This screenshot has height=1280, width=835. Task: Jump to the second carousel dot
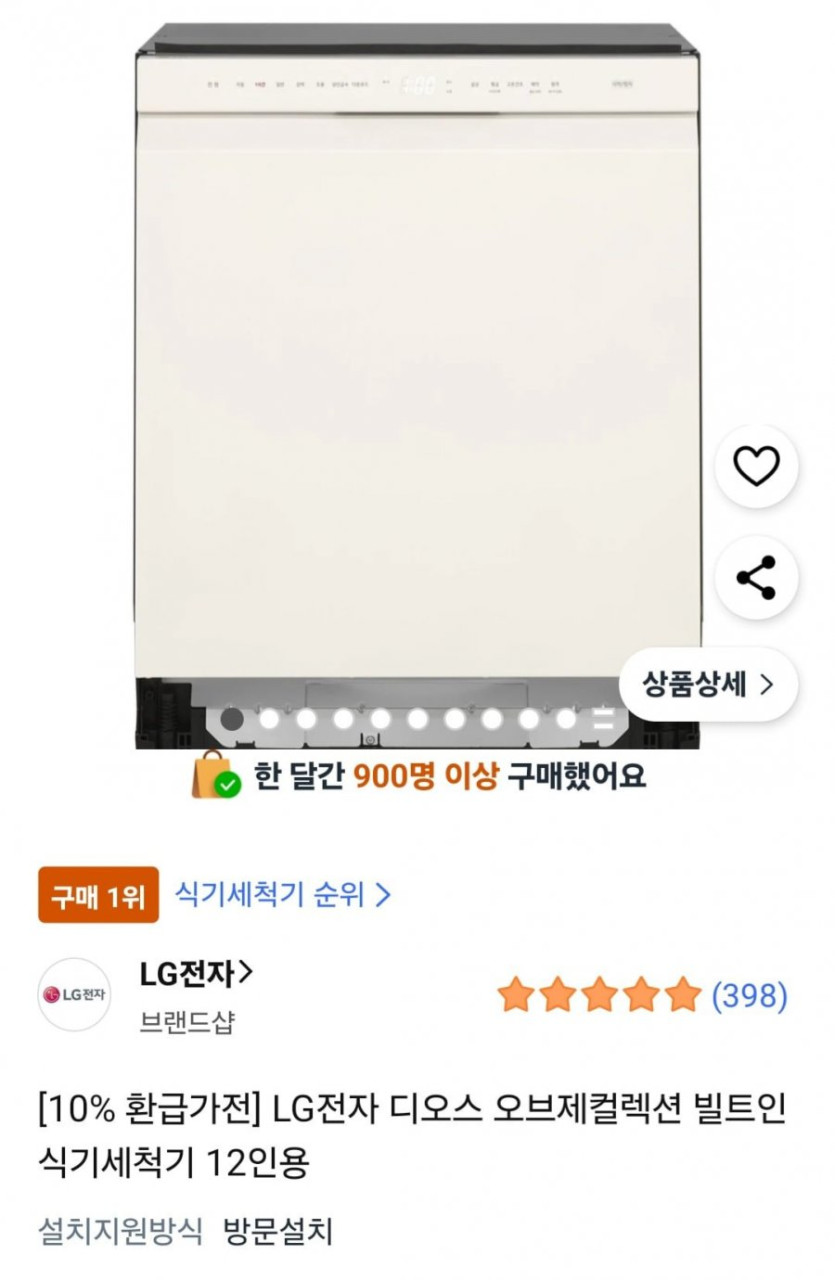click(x=269, y=718)
